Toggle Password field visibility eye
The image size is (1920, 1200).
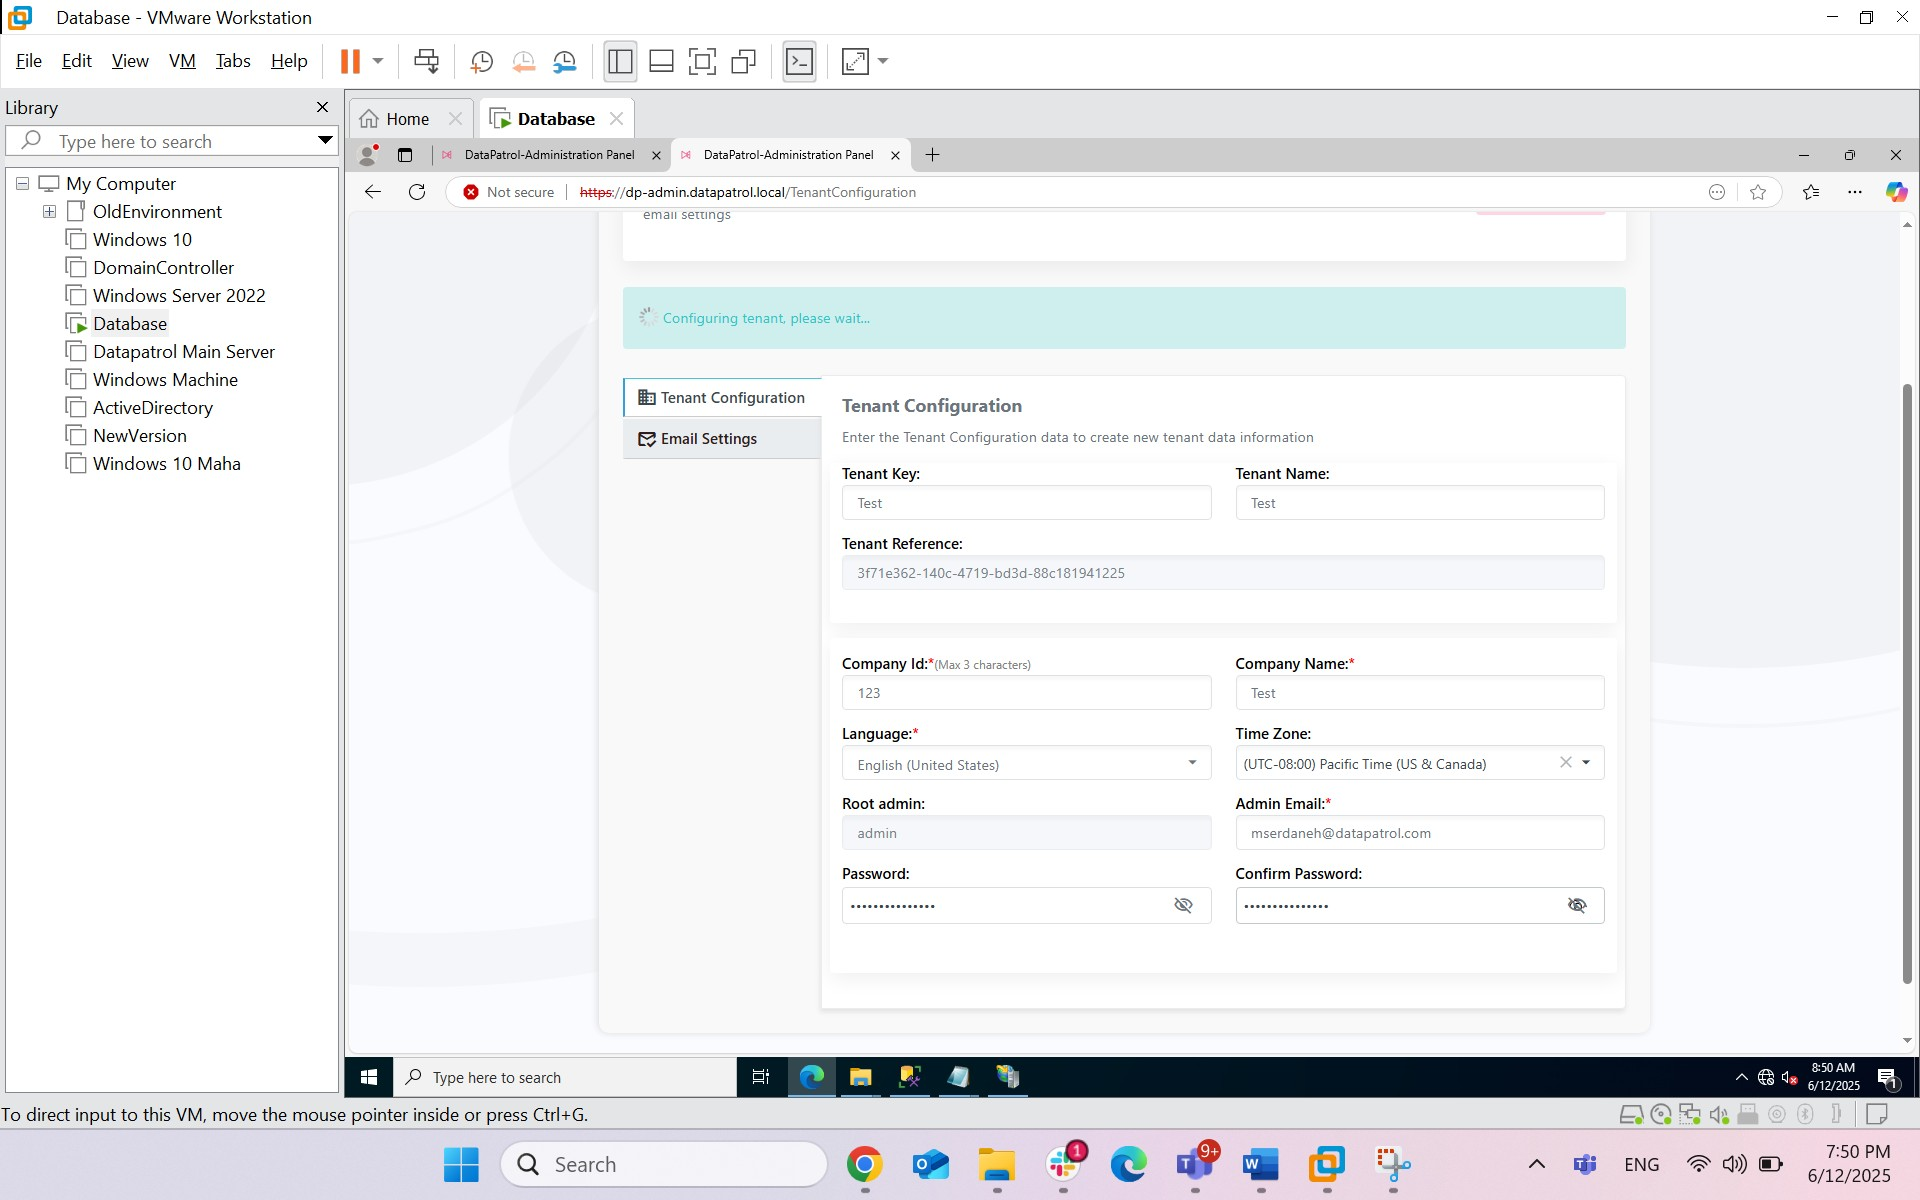[1183, 905]
